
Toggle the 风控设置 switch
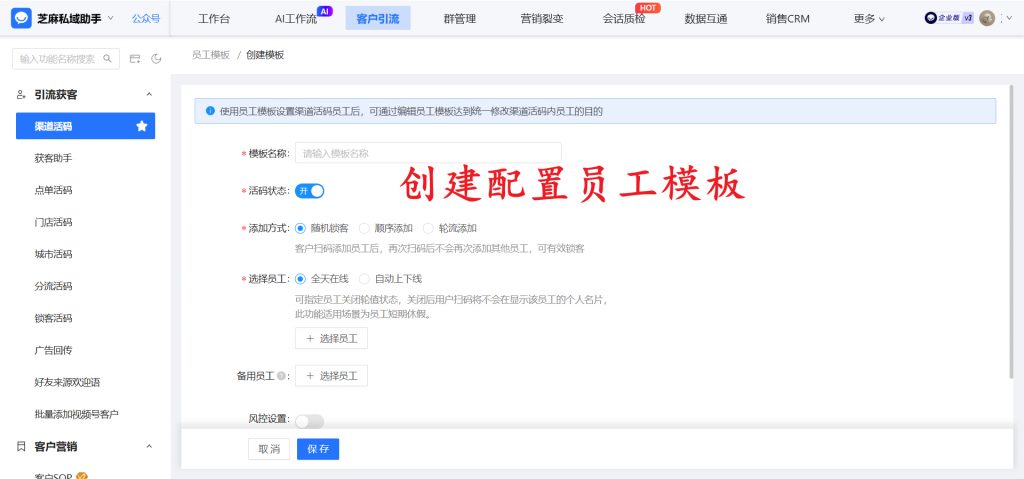(310, 421)
